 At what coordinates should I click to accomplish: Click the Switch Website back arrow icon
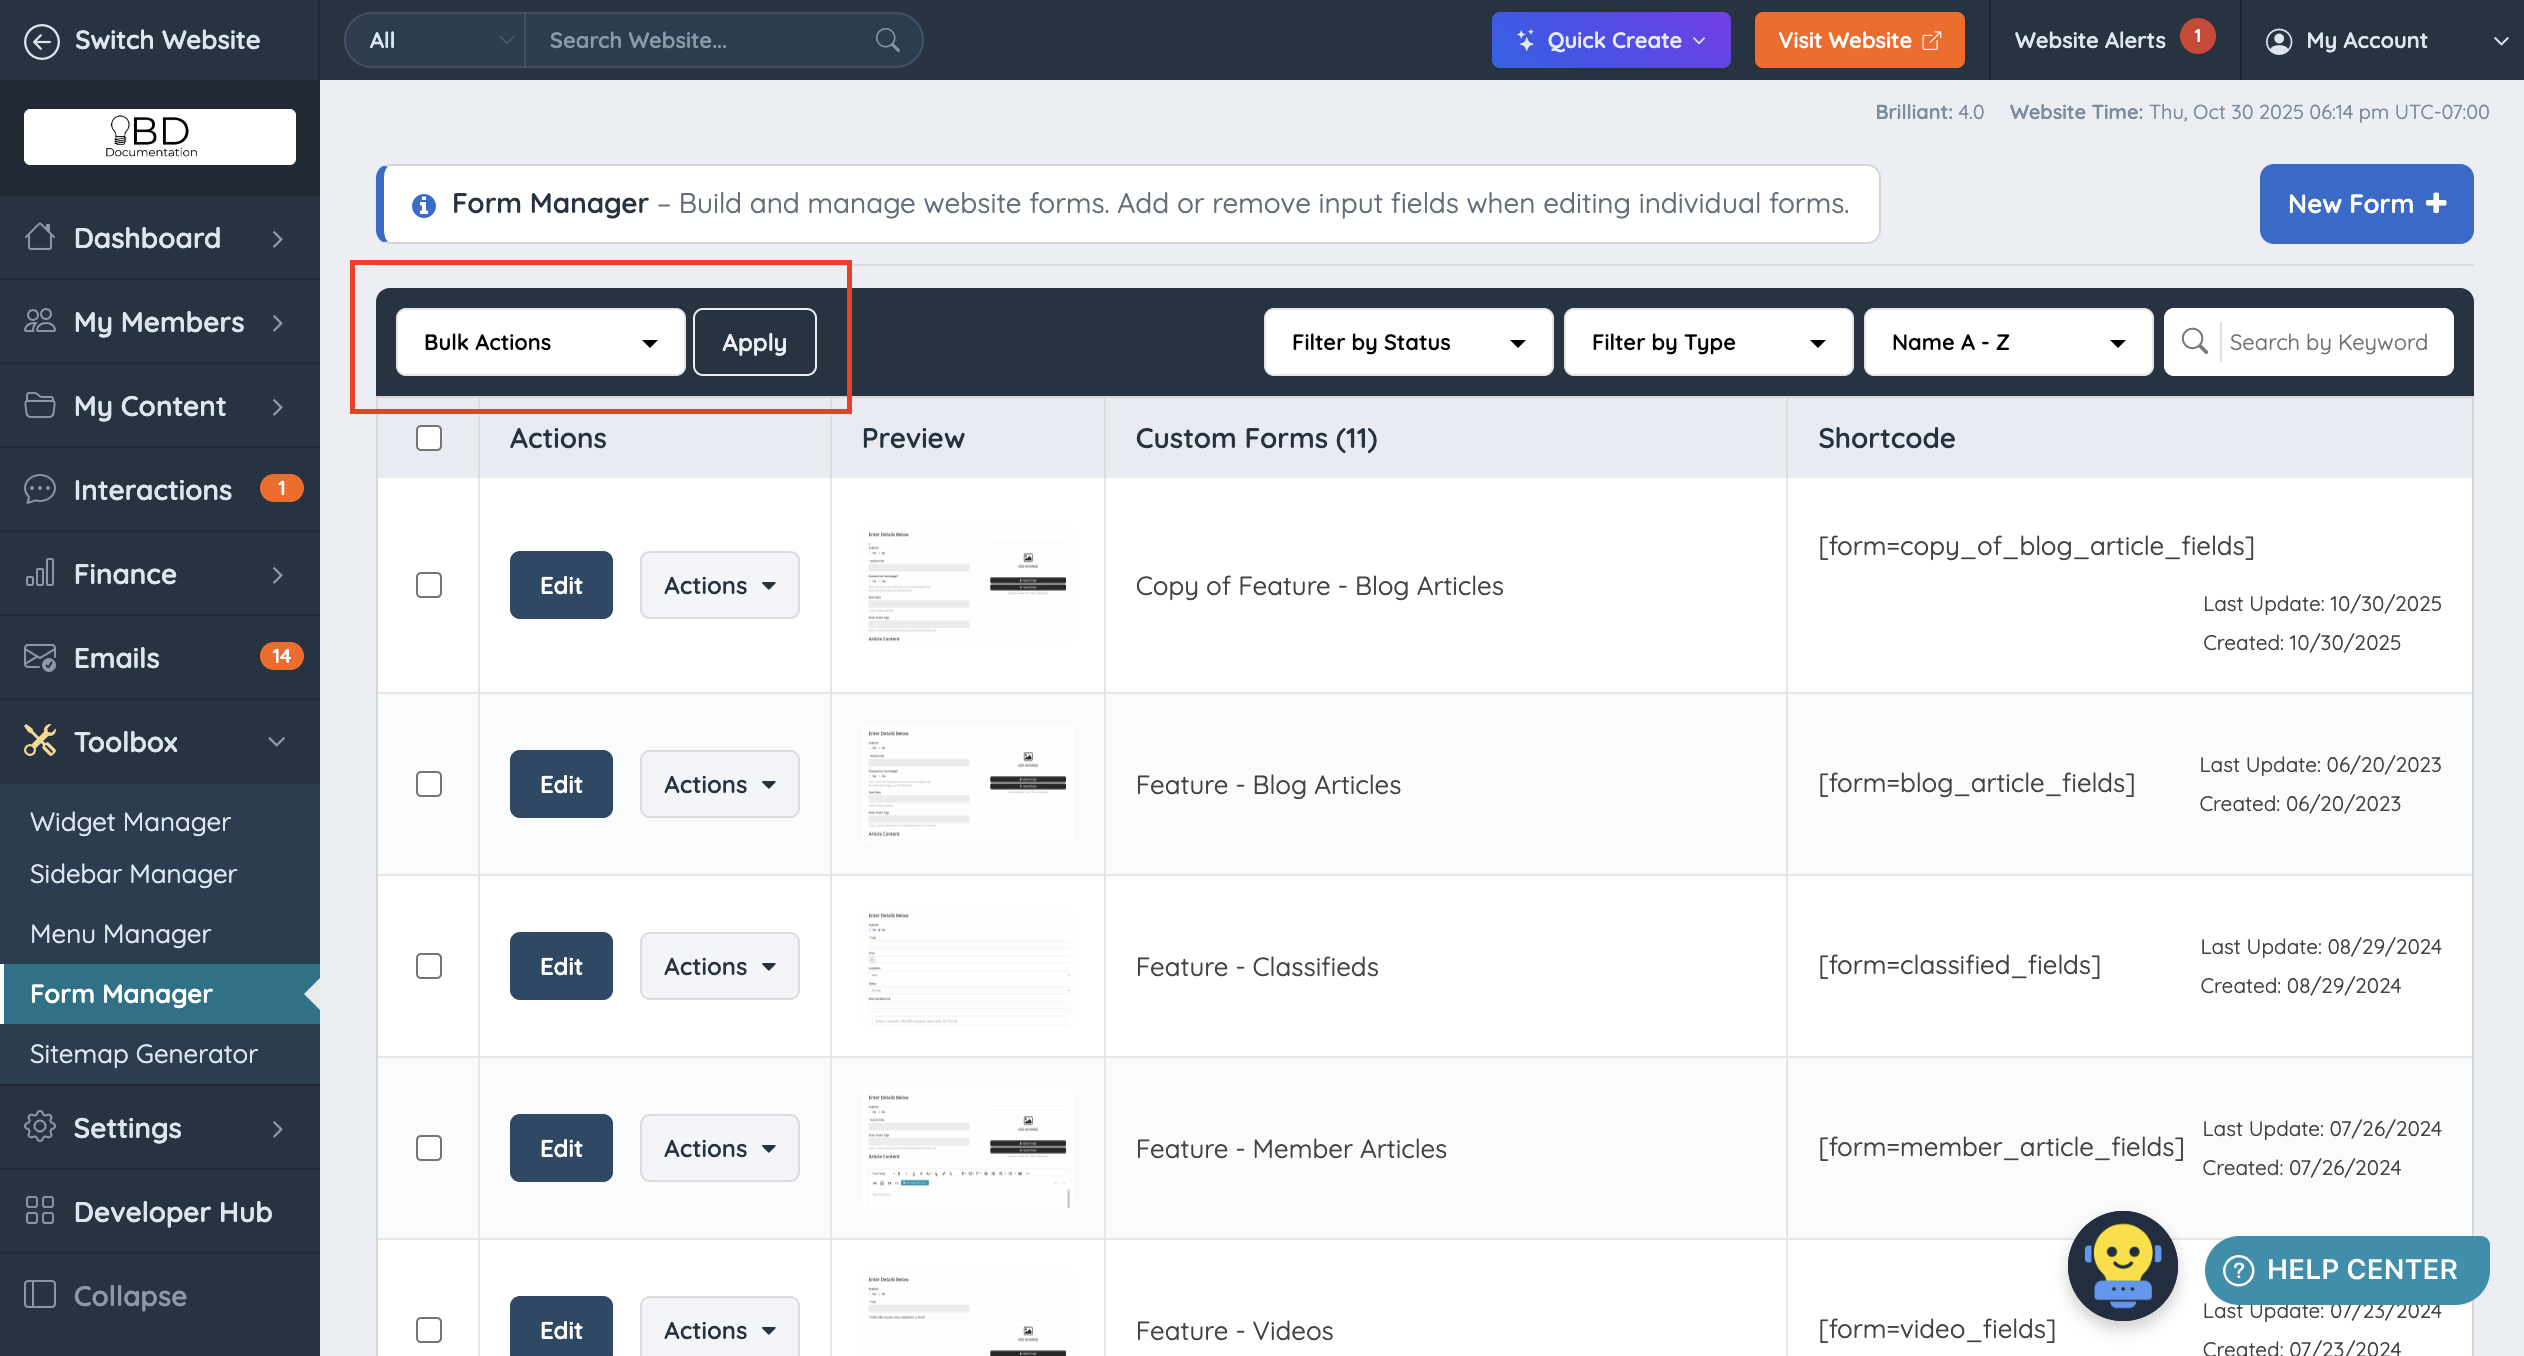click(x=41, y=41)
